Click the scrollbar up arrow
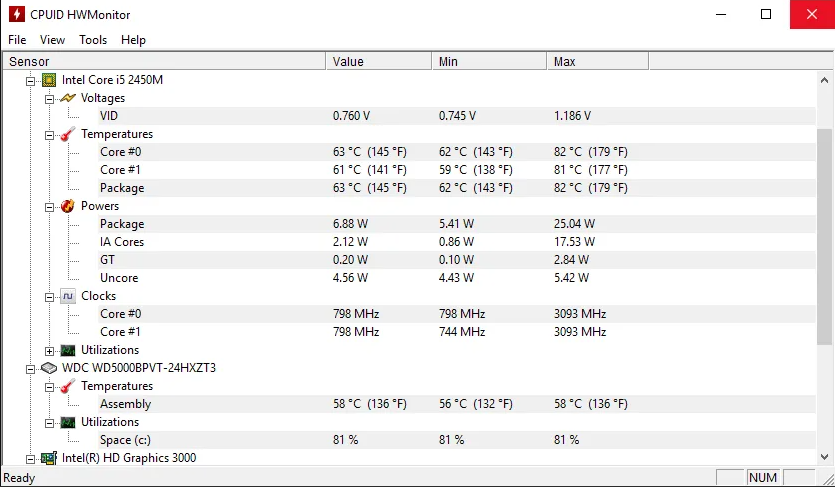The height and width of the screenshot is (487, 835). tap(824, 80)
